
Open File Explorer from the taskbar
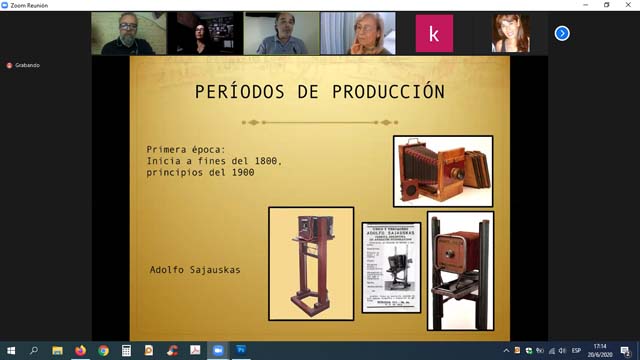57,350
